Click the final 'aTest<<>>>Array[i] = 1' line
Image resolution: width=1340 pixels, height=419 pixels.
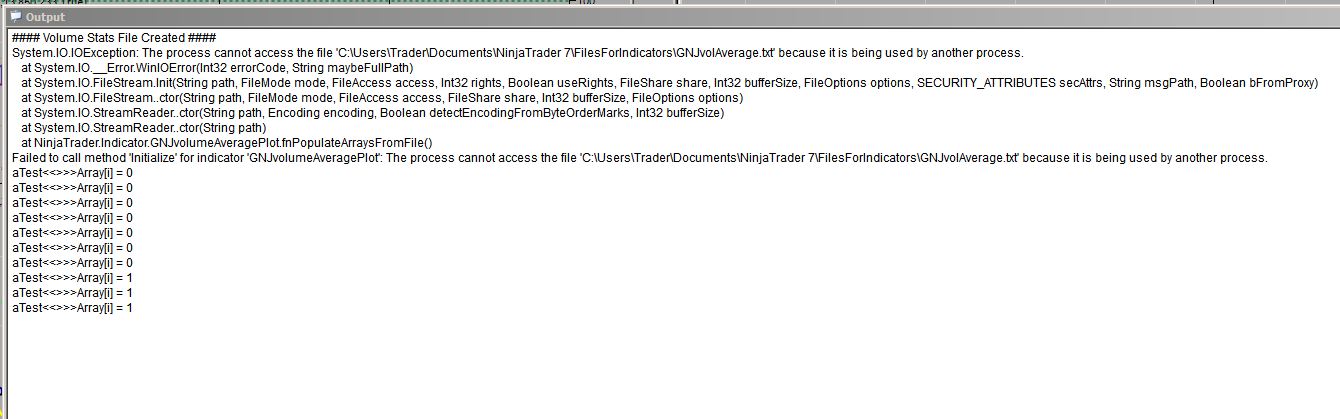(x=72, y=308)
